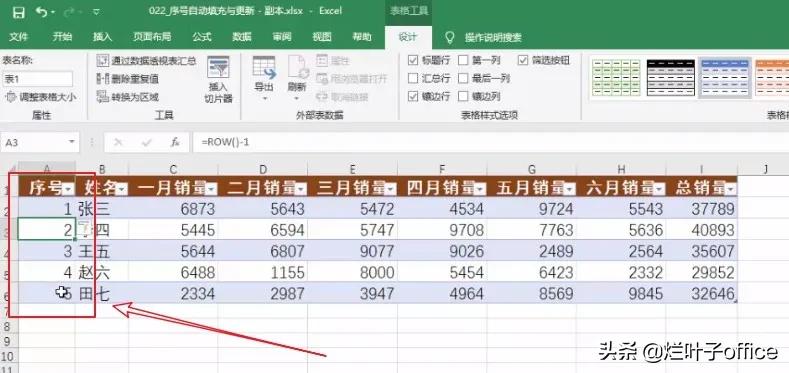Open the 一月销量 filter dropdown
789x373 pixels.
(x=212, y=189)
